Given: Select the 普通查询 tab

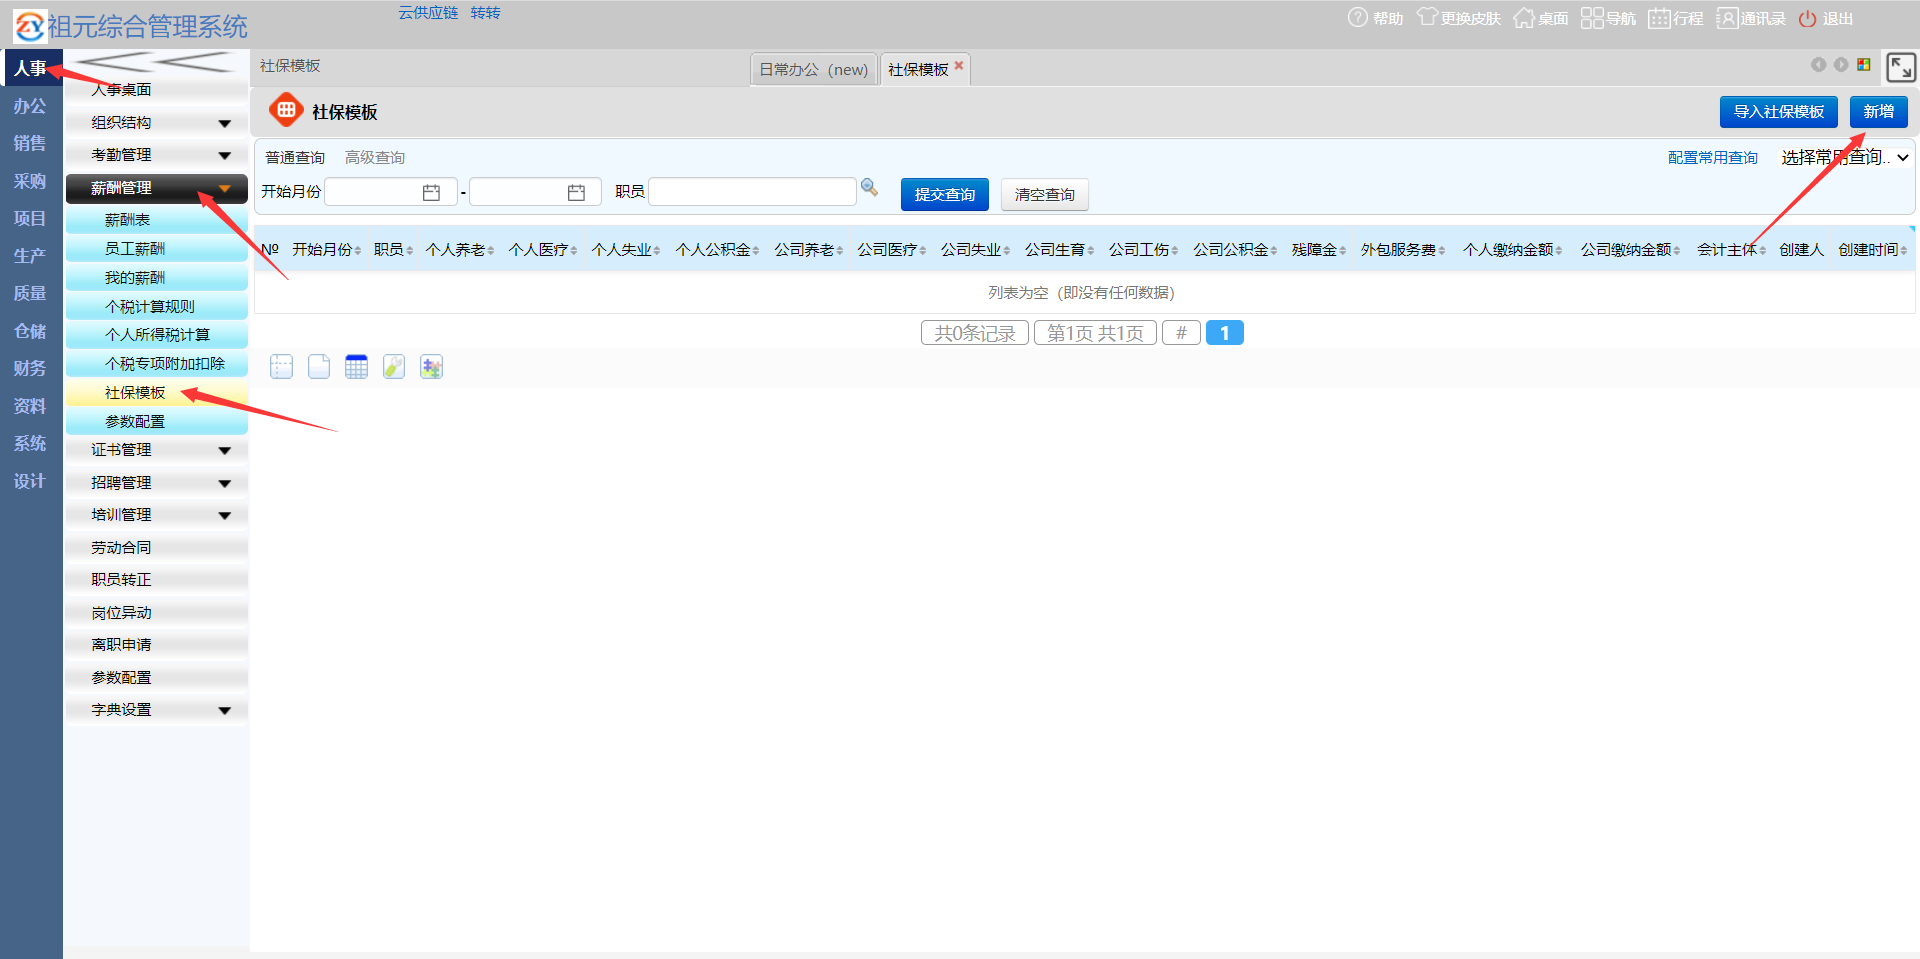Looking at the screenshot, I should 295,158.
